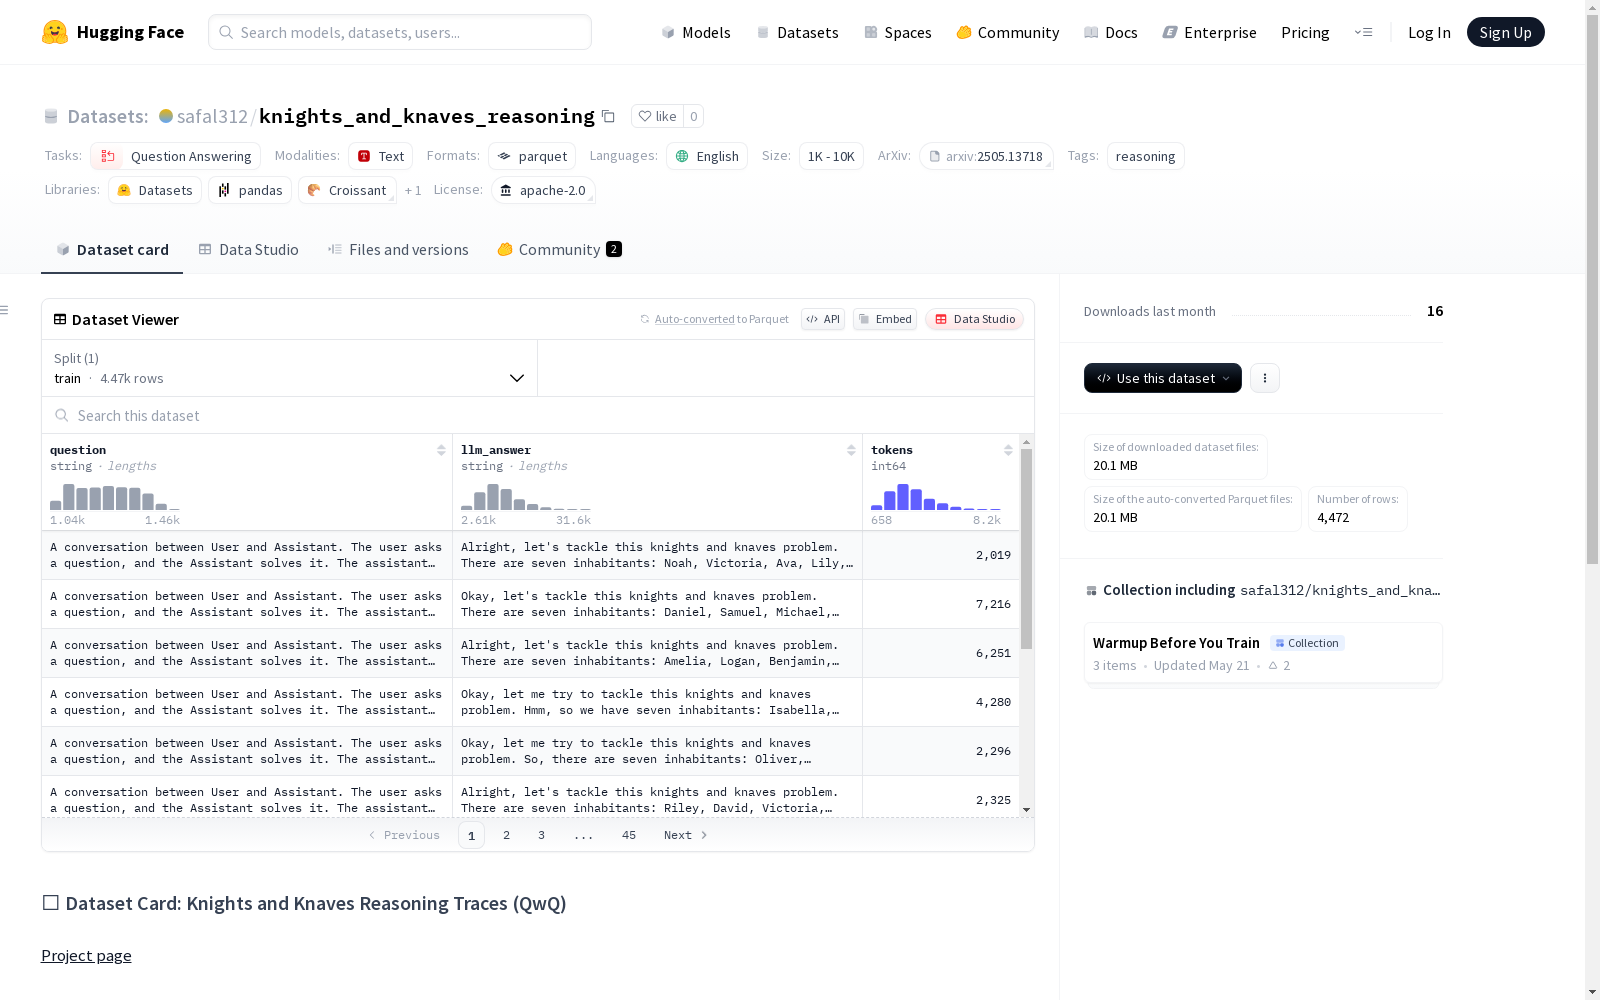This screenshot has width=1600, height=1000.
Task: Focus the Search this dataset field
Action: pos(538,415)
